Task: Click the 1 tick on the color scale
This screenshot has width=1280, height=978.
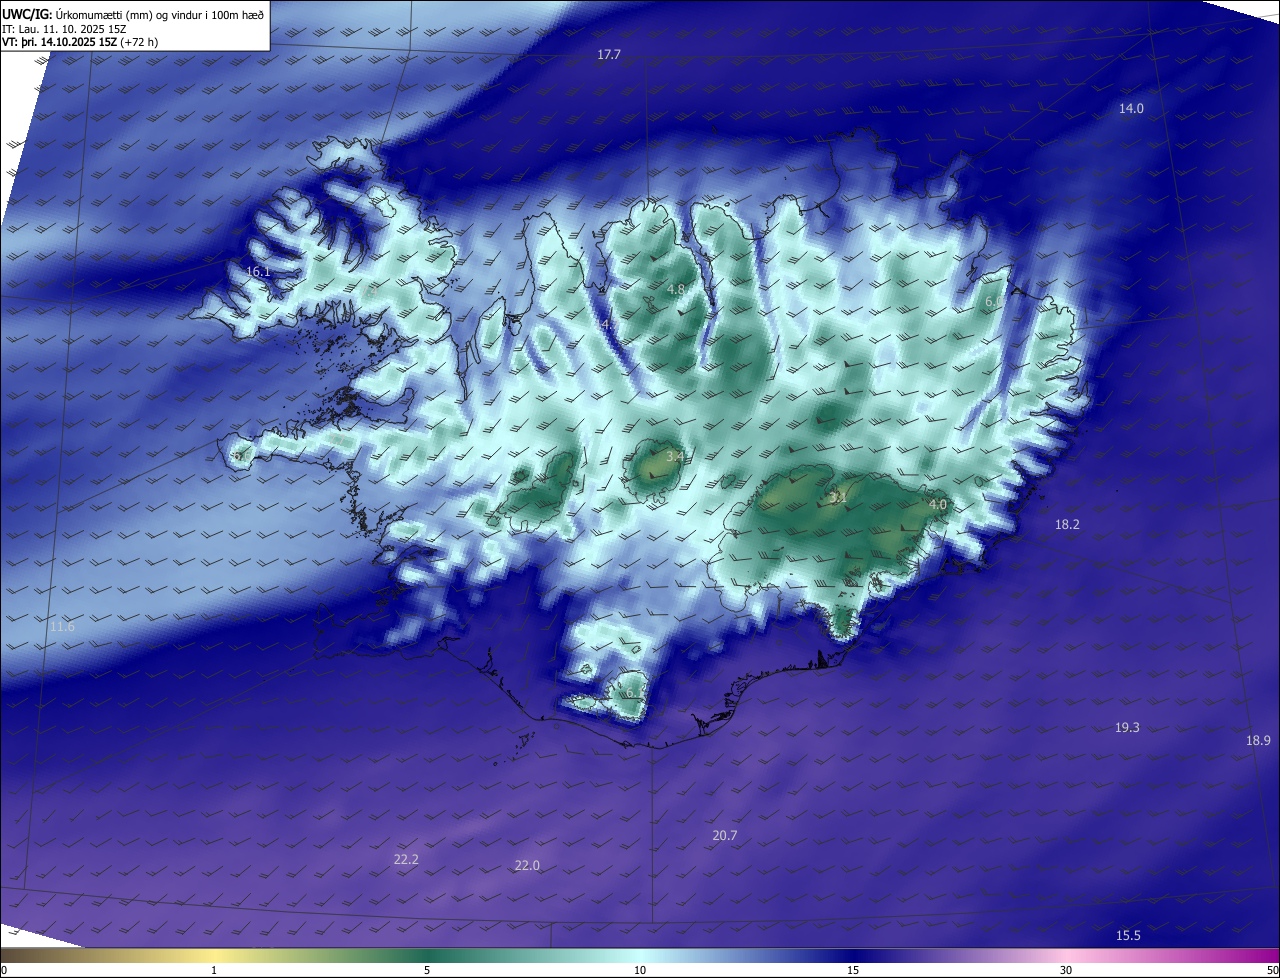Action: click(214, 970)
